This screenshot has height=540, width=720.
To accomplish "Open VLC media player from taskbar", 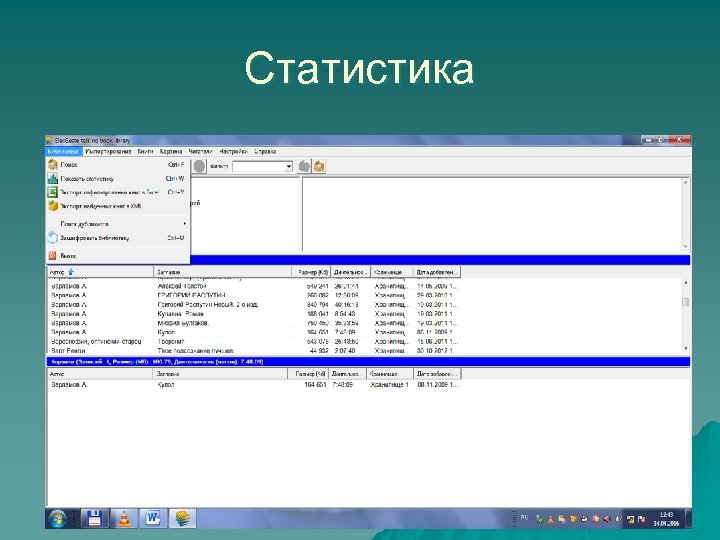I will [x=124, y=518].
